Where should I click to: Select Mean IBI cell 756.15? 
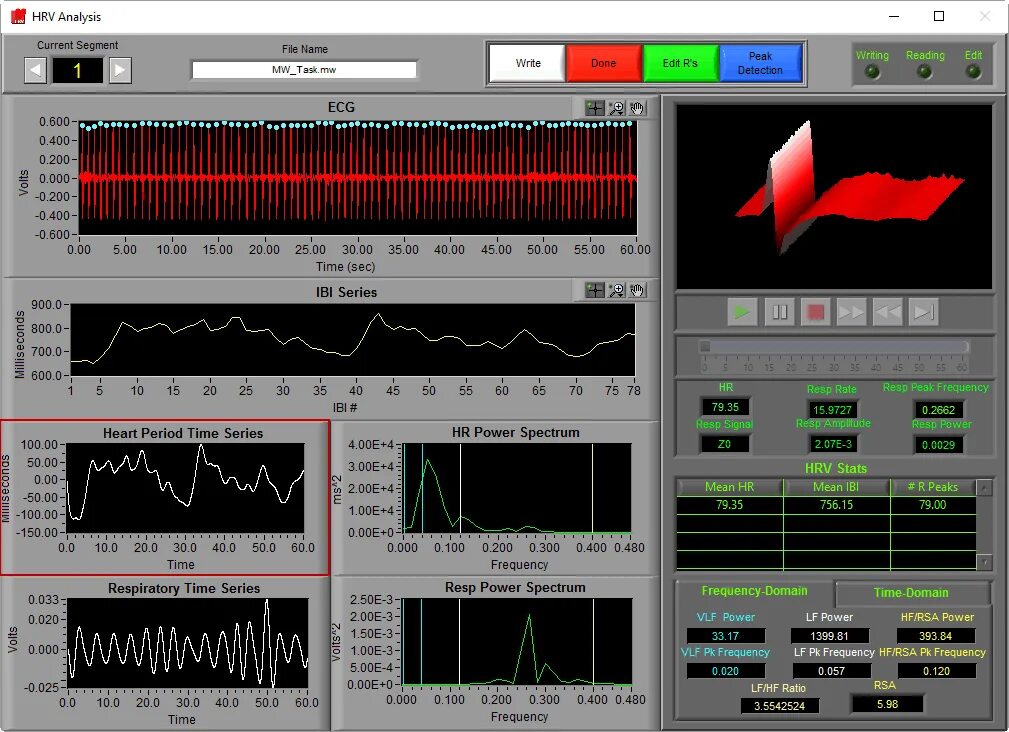pyautogui.click(x=836, y=505)
